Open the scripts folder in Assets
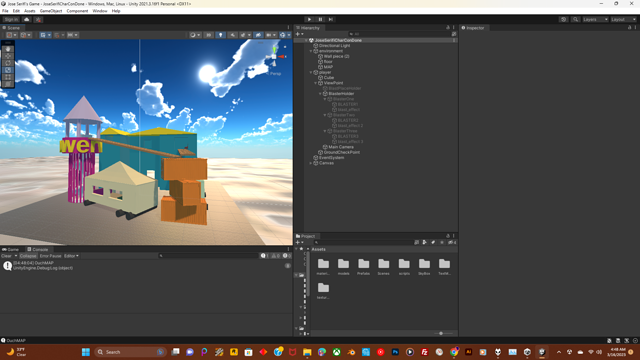The image size is (640, 360). click(404, 266)
